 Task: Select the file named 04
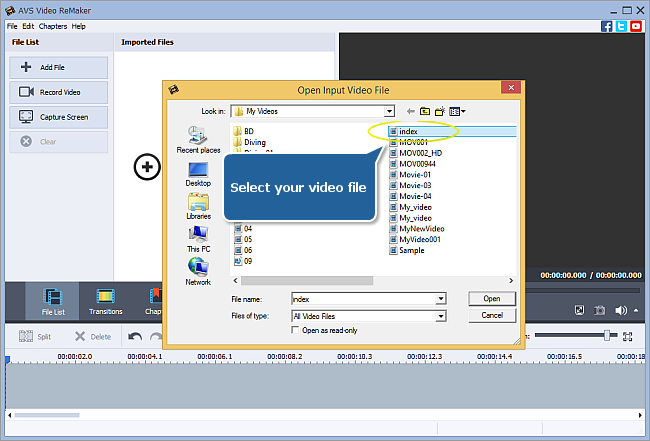tap(243, 228)
